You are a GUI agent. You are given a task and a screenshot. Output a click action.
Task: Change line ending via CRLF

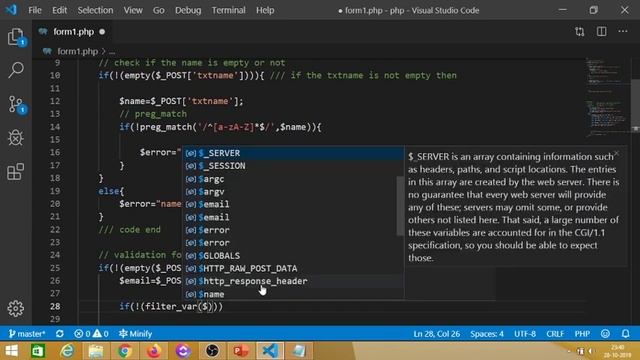pos(555,333)
